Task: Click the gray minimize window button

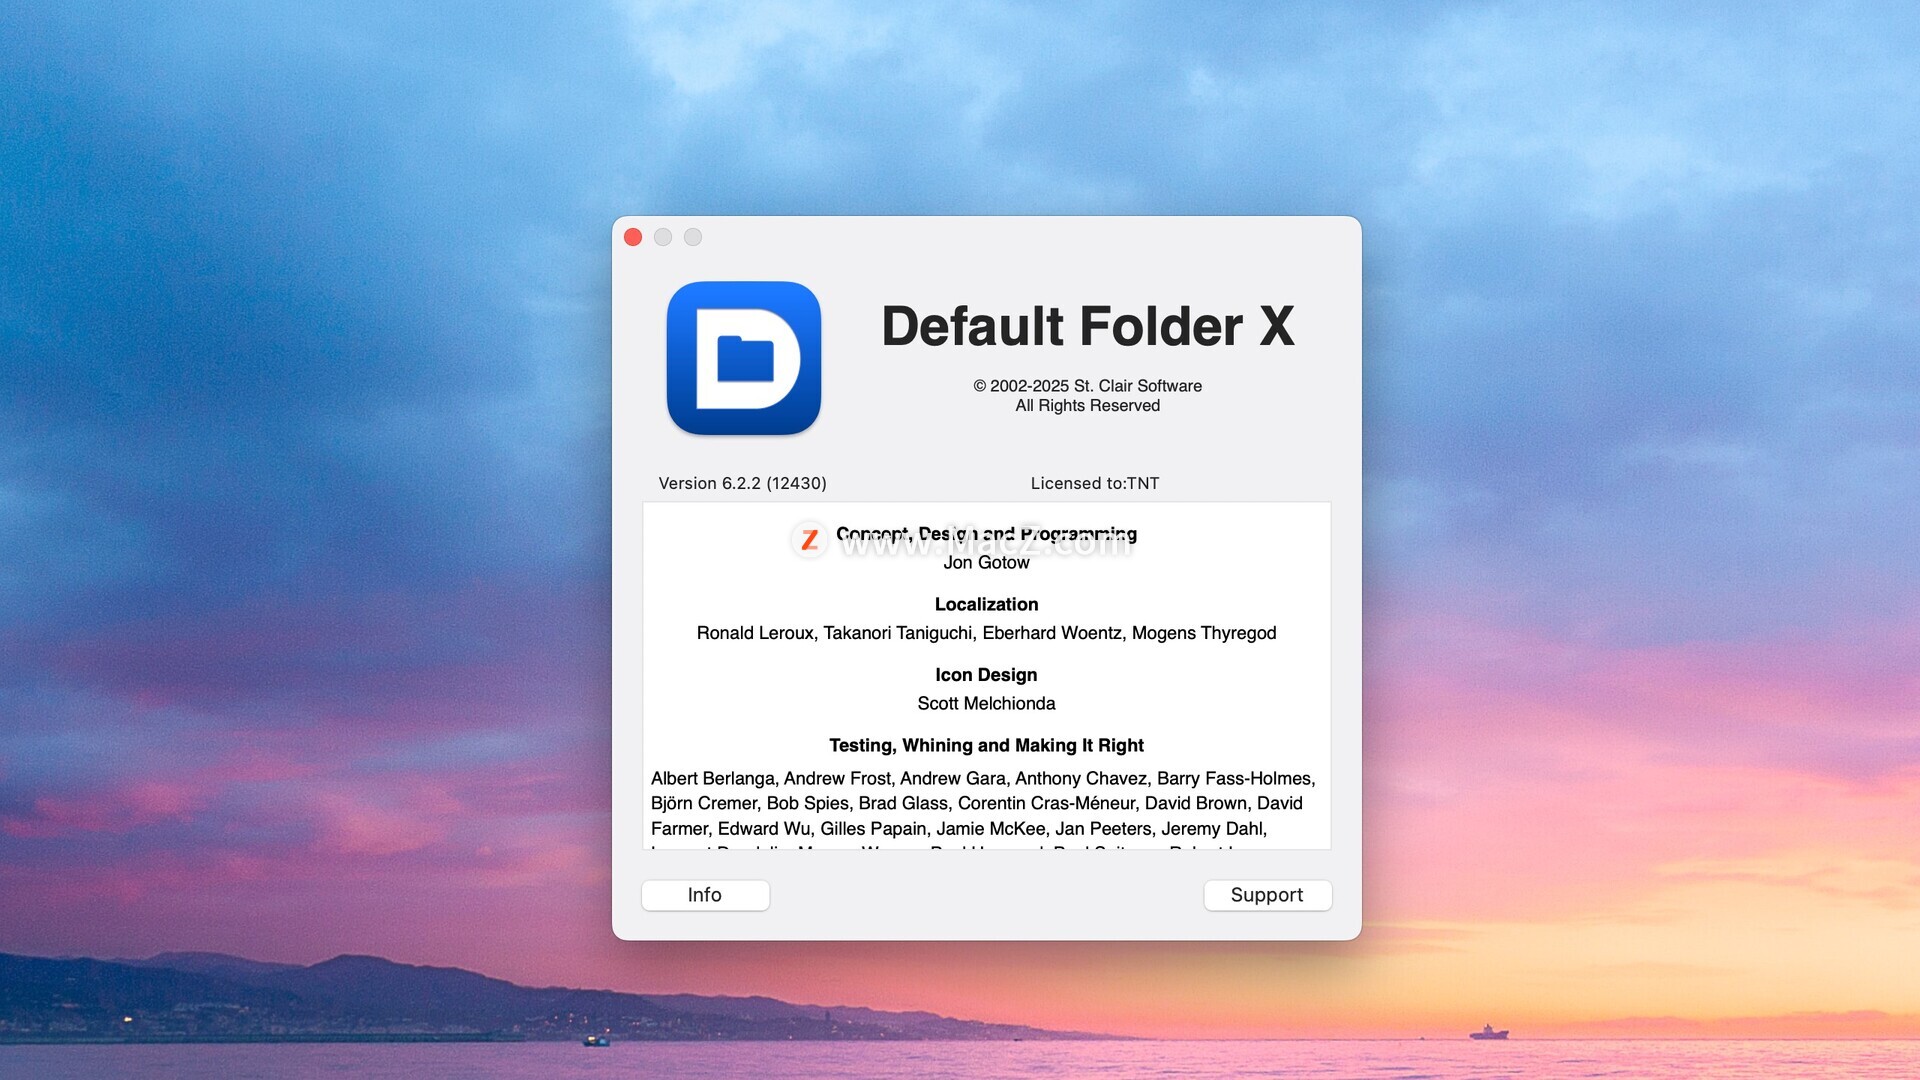Action: pos(663,237)
